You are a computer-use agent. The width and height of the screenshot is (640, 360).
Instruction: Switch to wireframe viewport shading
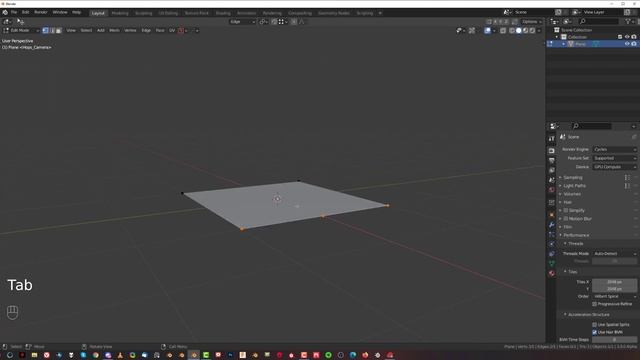pyautogui.click(x=512, y=30)
